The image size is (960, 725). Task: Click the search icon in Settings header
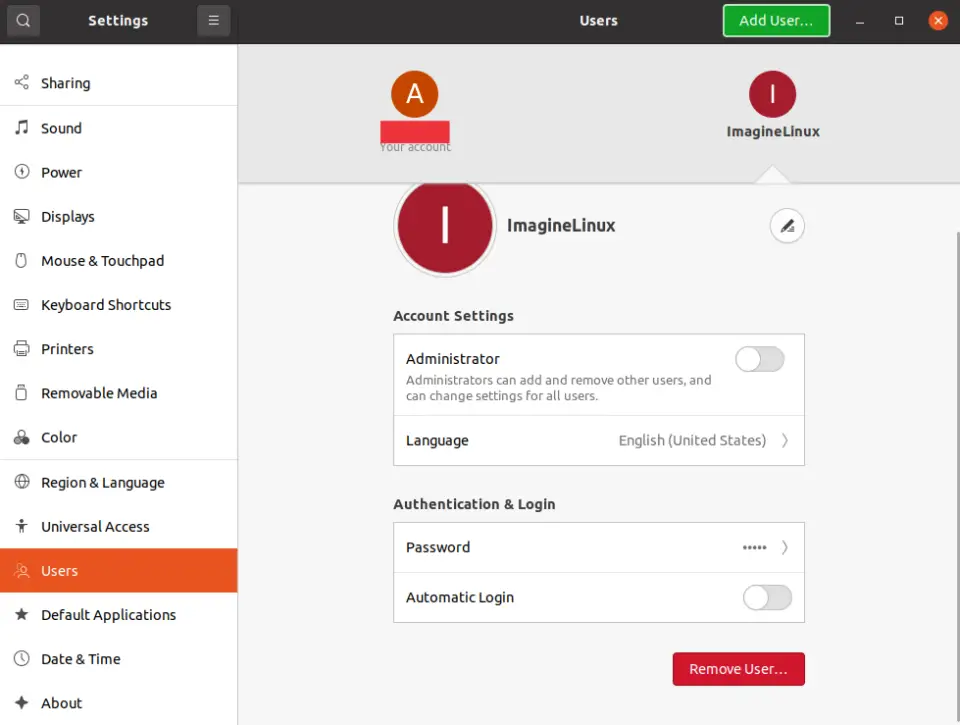tap(23, 20)
